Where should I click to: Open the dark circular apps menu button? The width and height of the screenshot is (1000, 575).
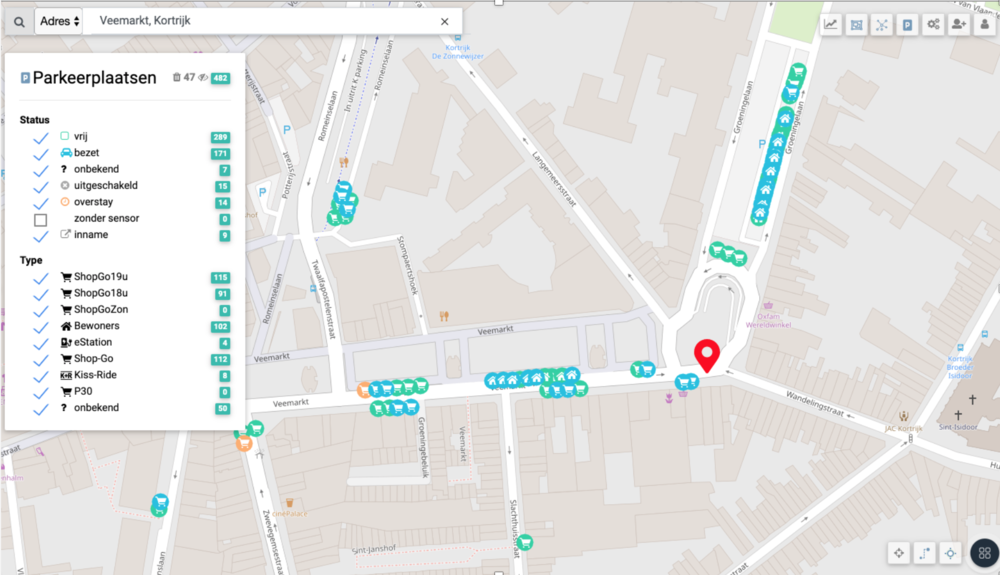[x=984, y=553]
